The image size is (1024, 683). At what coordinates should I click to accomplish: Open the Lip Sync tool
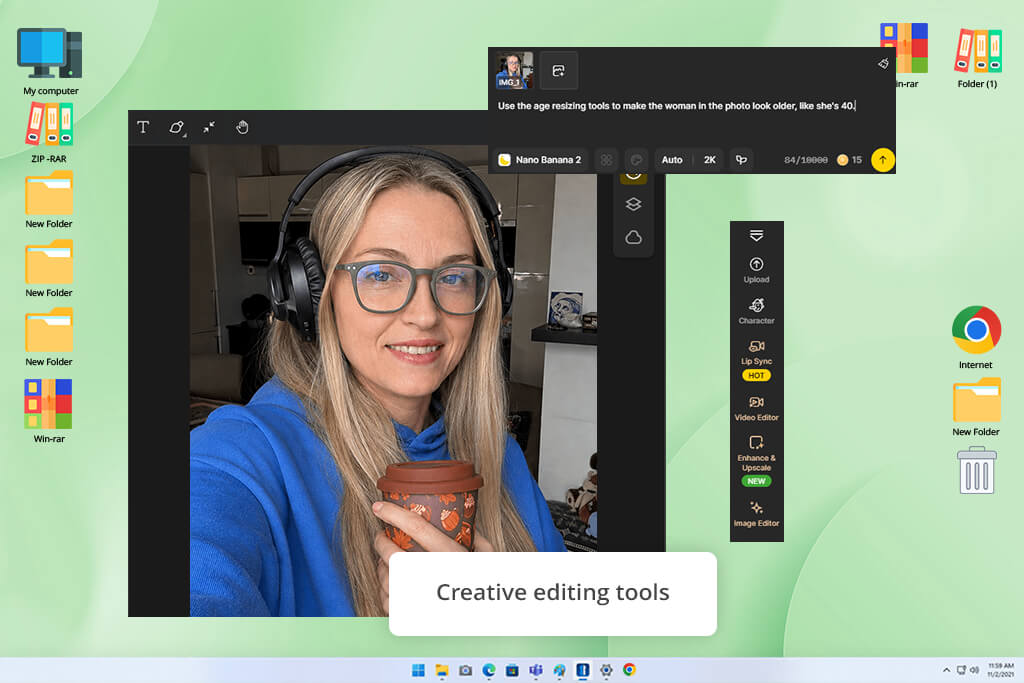tap(756, 353)
